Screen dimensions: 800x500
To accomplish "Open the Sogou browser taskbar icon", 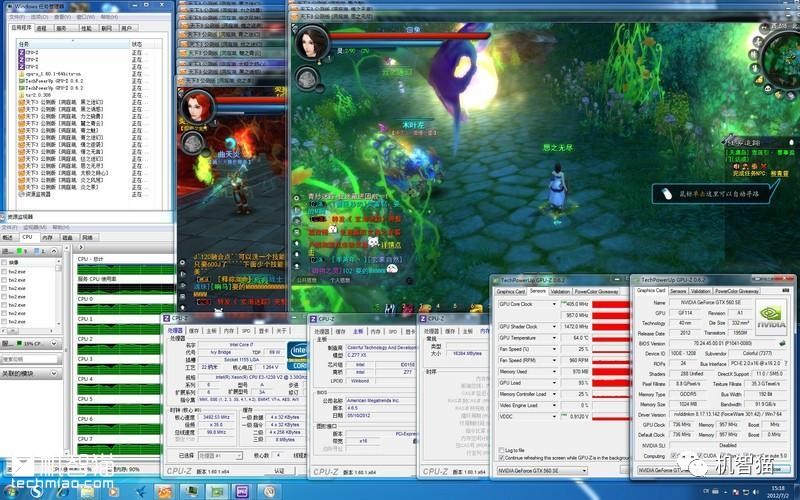I will click(x=36, y=492).
